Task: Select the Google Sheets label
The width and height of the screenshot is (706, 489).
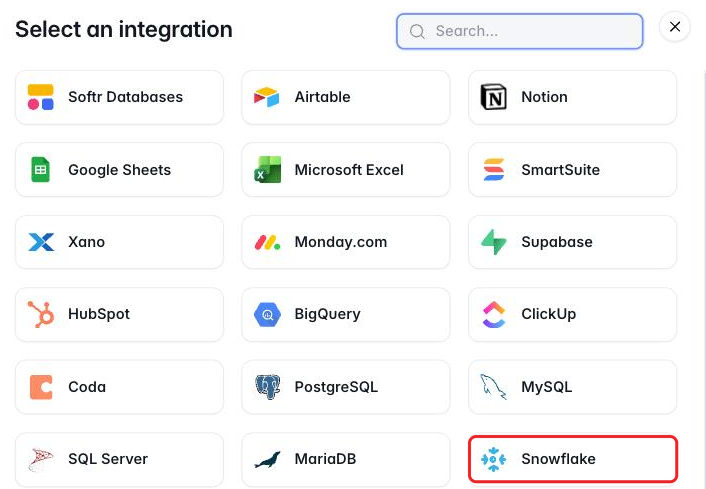Action: 120,170
